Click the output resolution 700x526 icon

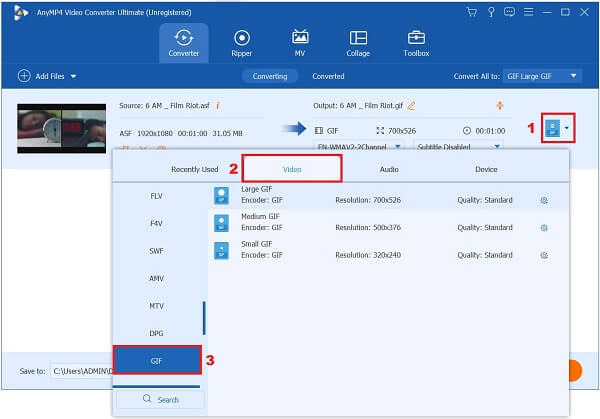pyautogui.click(x=380, y=131)
